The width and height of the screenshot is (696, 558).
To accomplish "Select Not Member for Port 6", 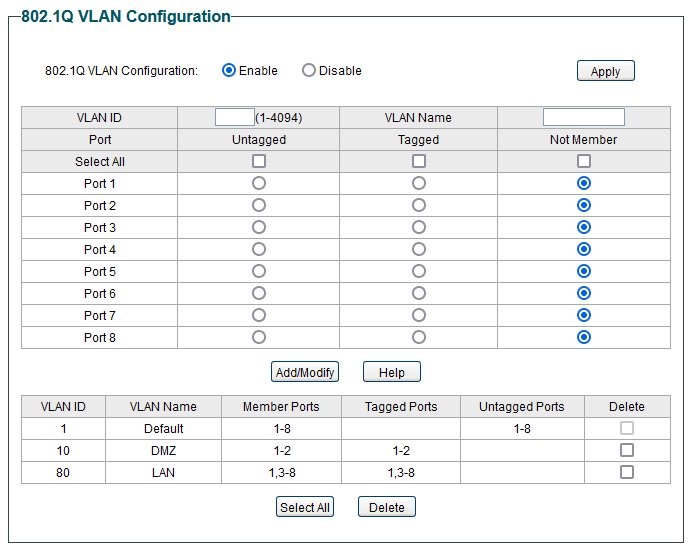I will click(x=584, y=293).
